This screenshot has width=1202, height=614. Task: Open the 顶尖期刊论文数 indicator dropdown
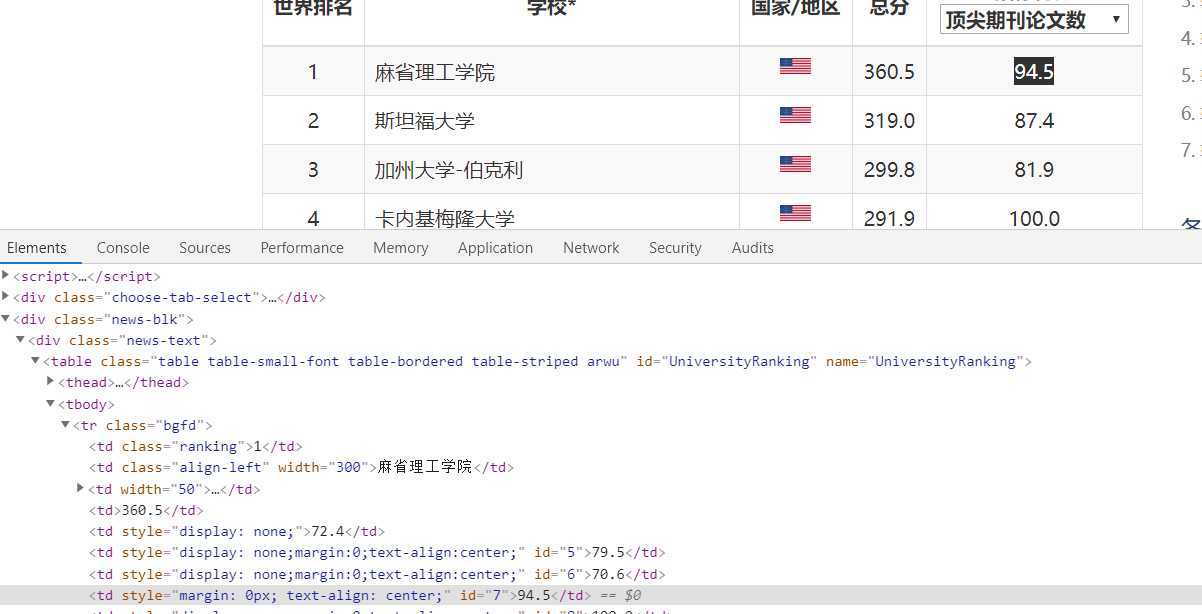pos(1034,20)
